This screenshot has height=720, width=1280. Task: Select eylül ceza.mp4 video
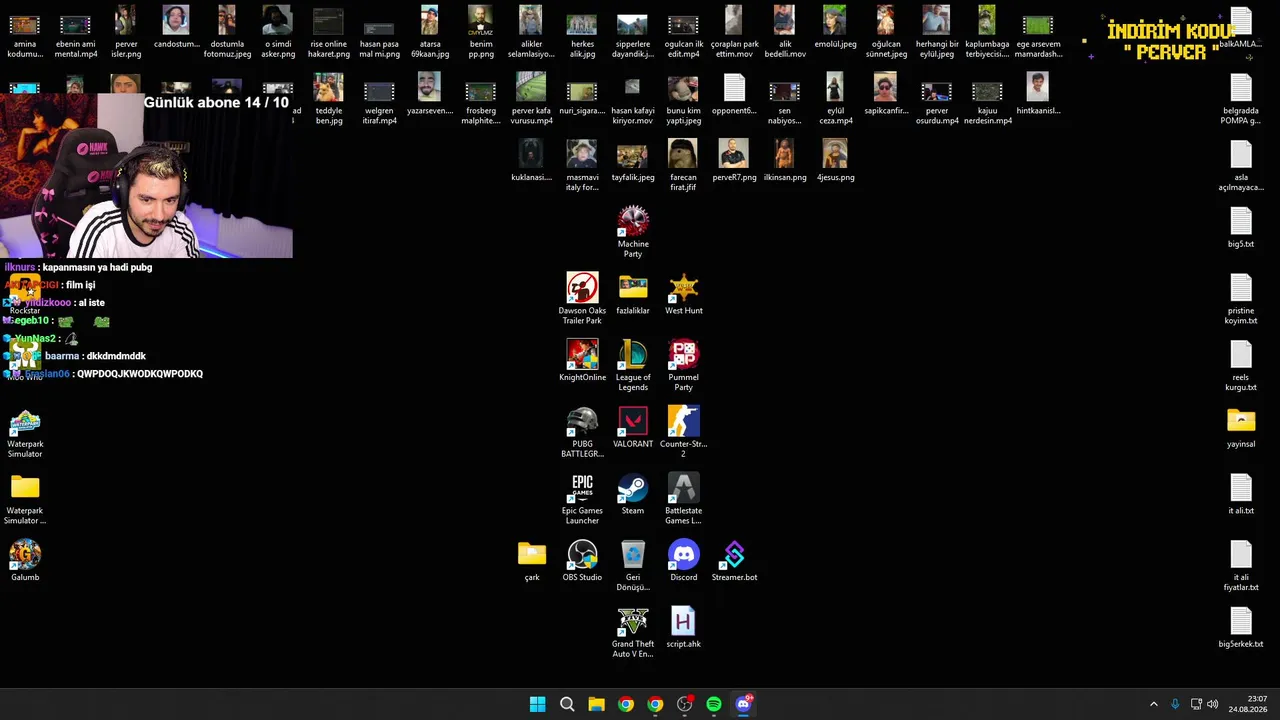coord(836,99)
